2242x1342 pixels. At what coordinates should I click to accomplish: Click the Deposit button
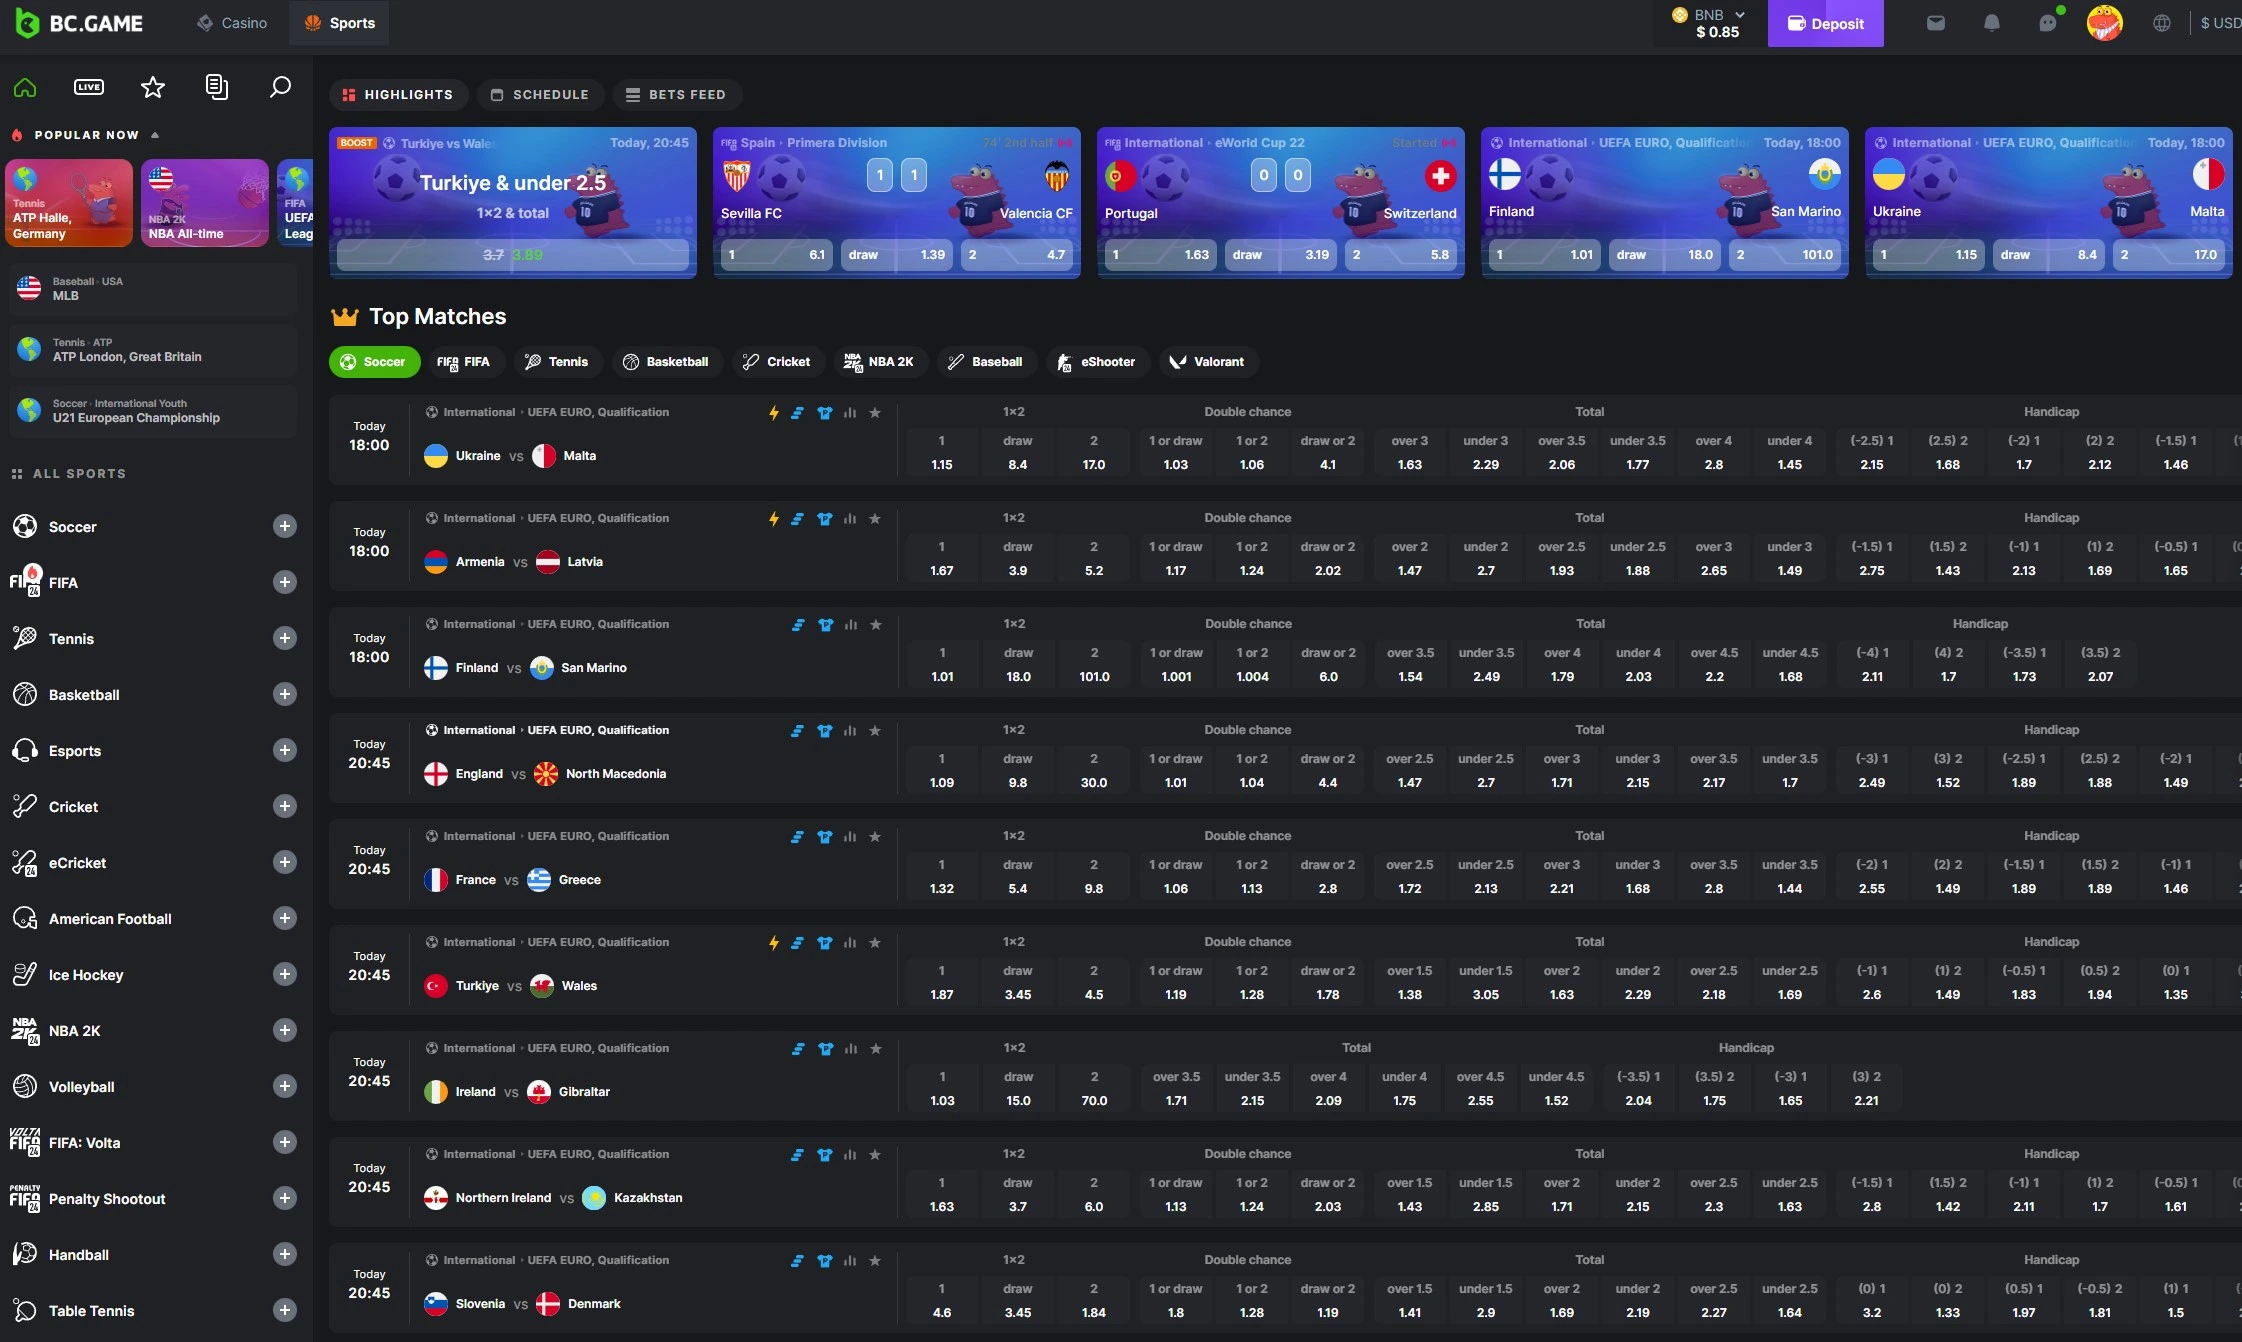1825,23
